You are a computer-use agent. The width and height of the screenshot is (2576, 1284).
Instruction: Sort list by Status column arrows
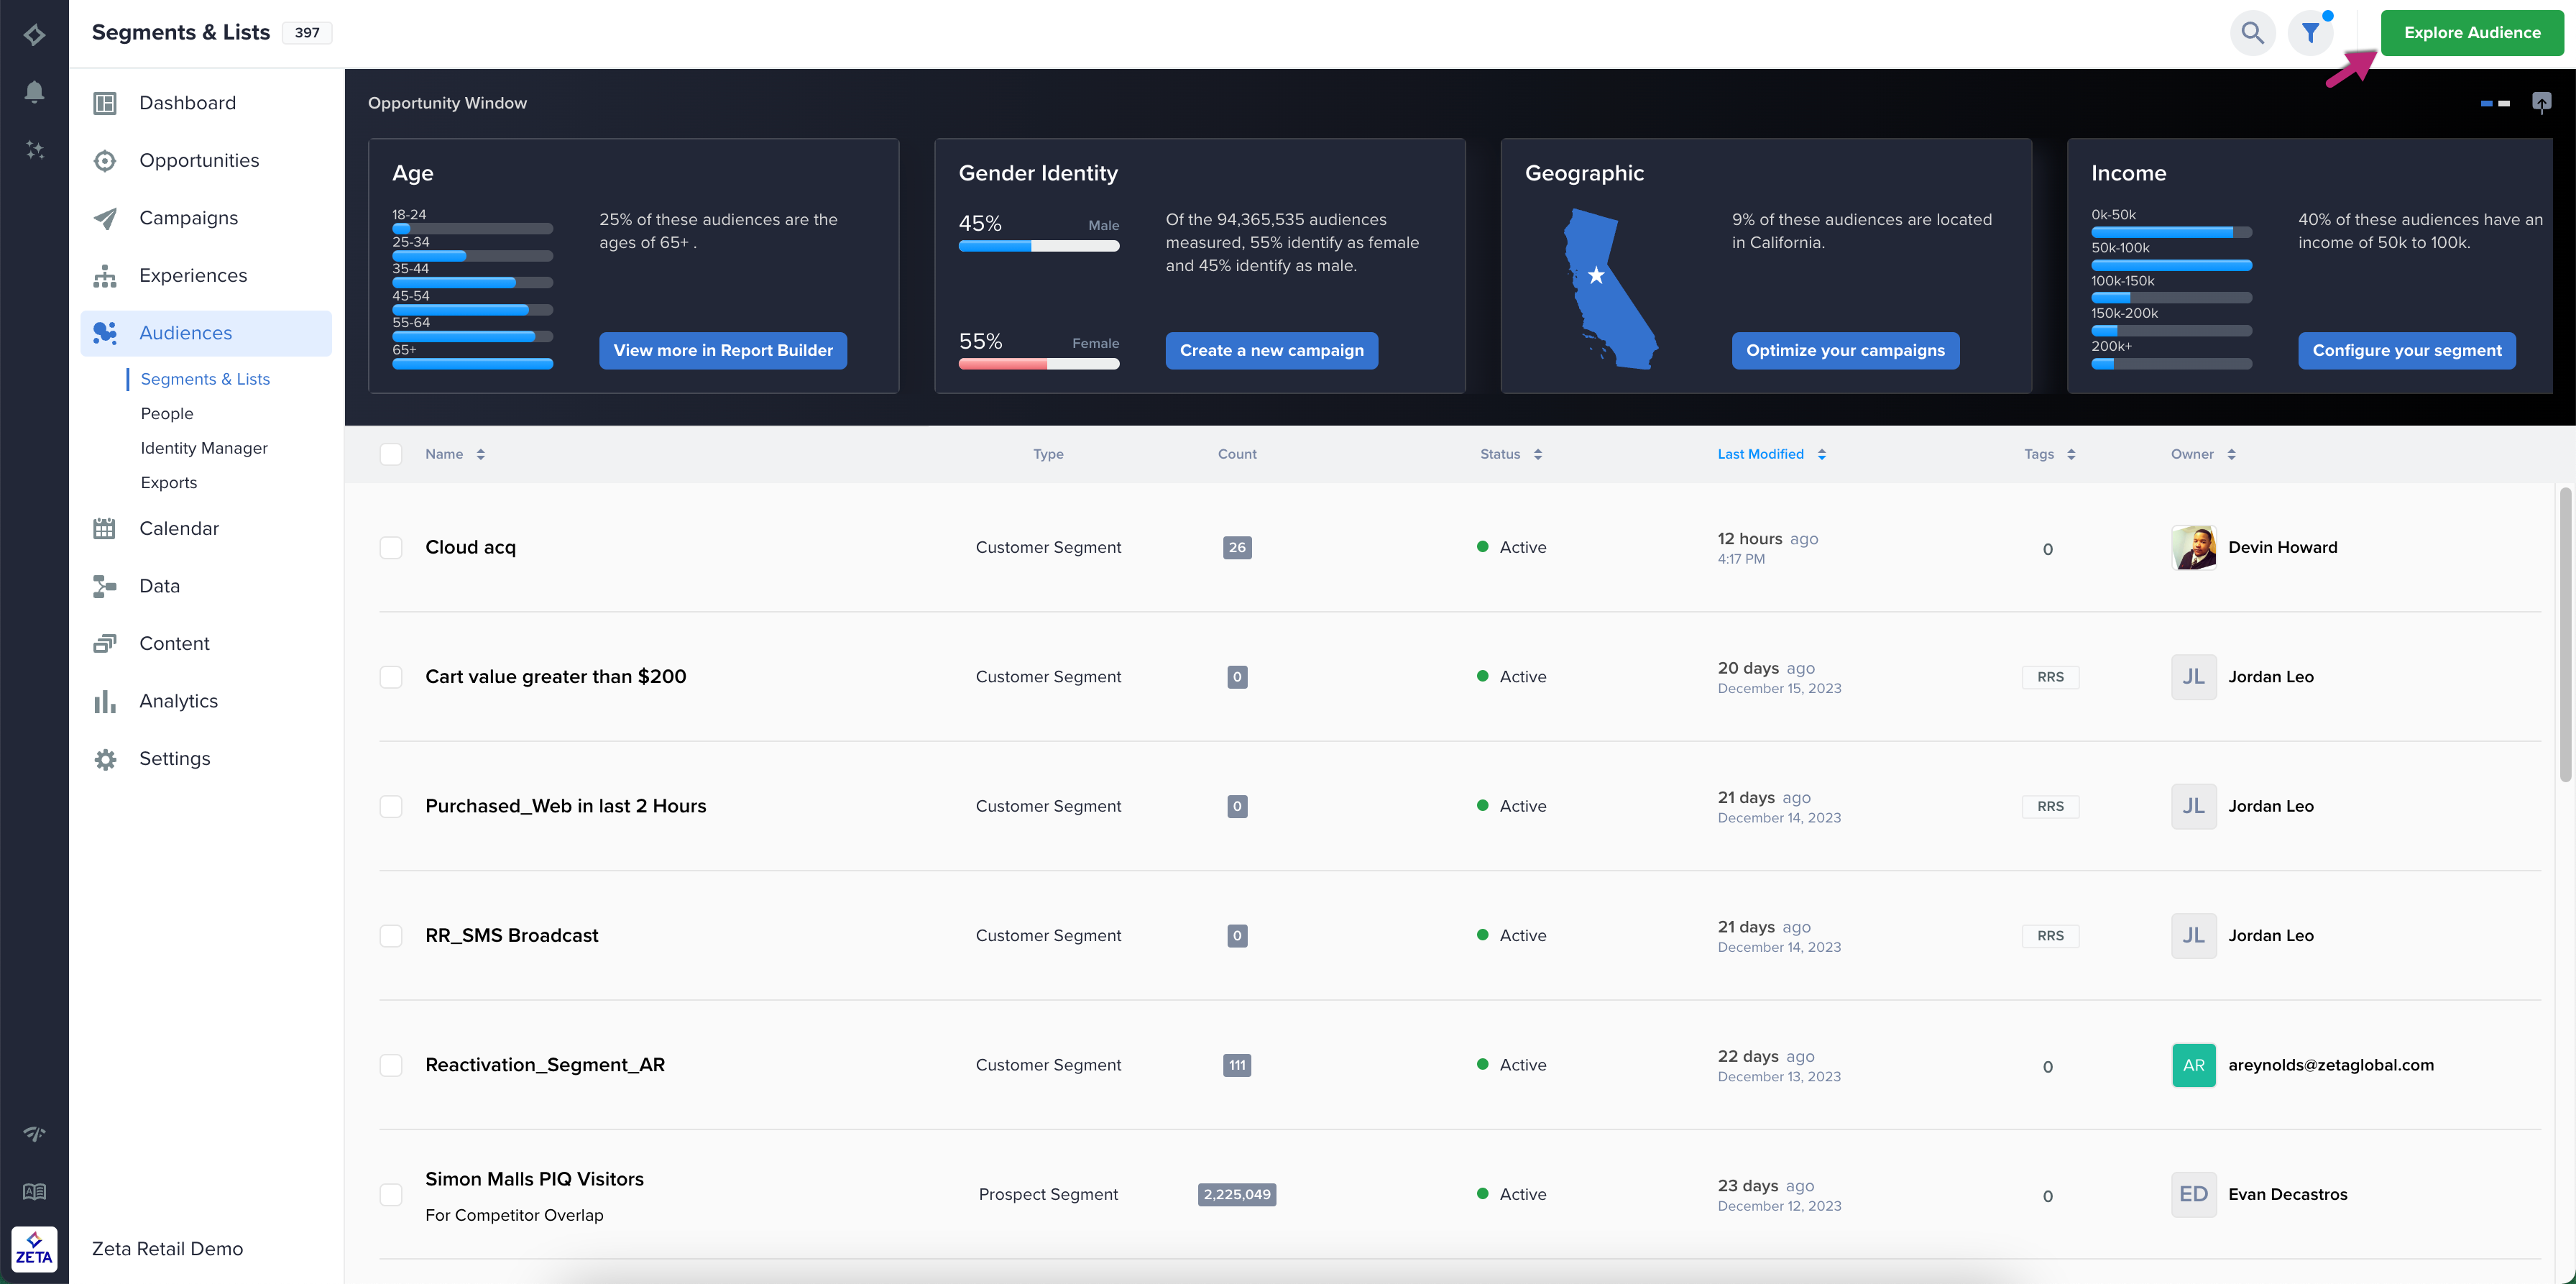pyautogui.click(x=1537, y=454)
